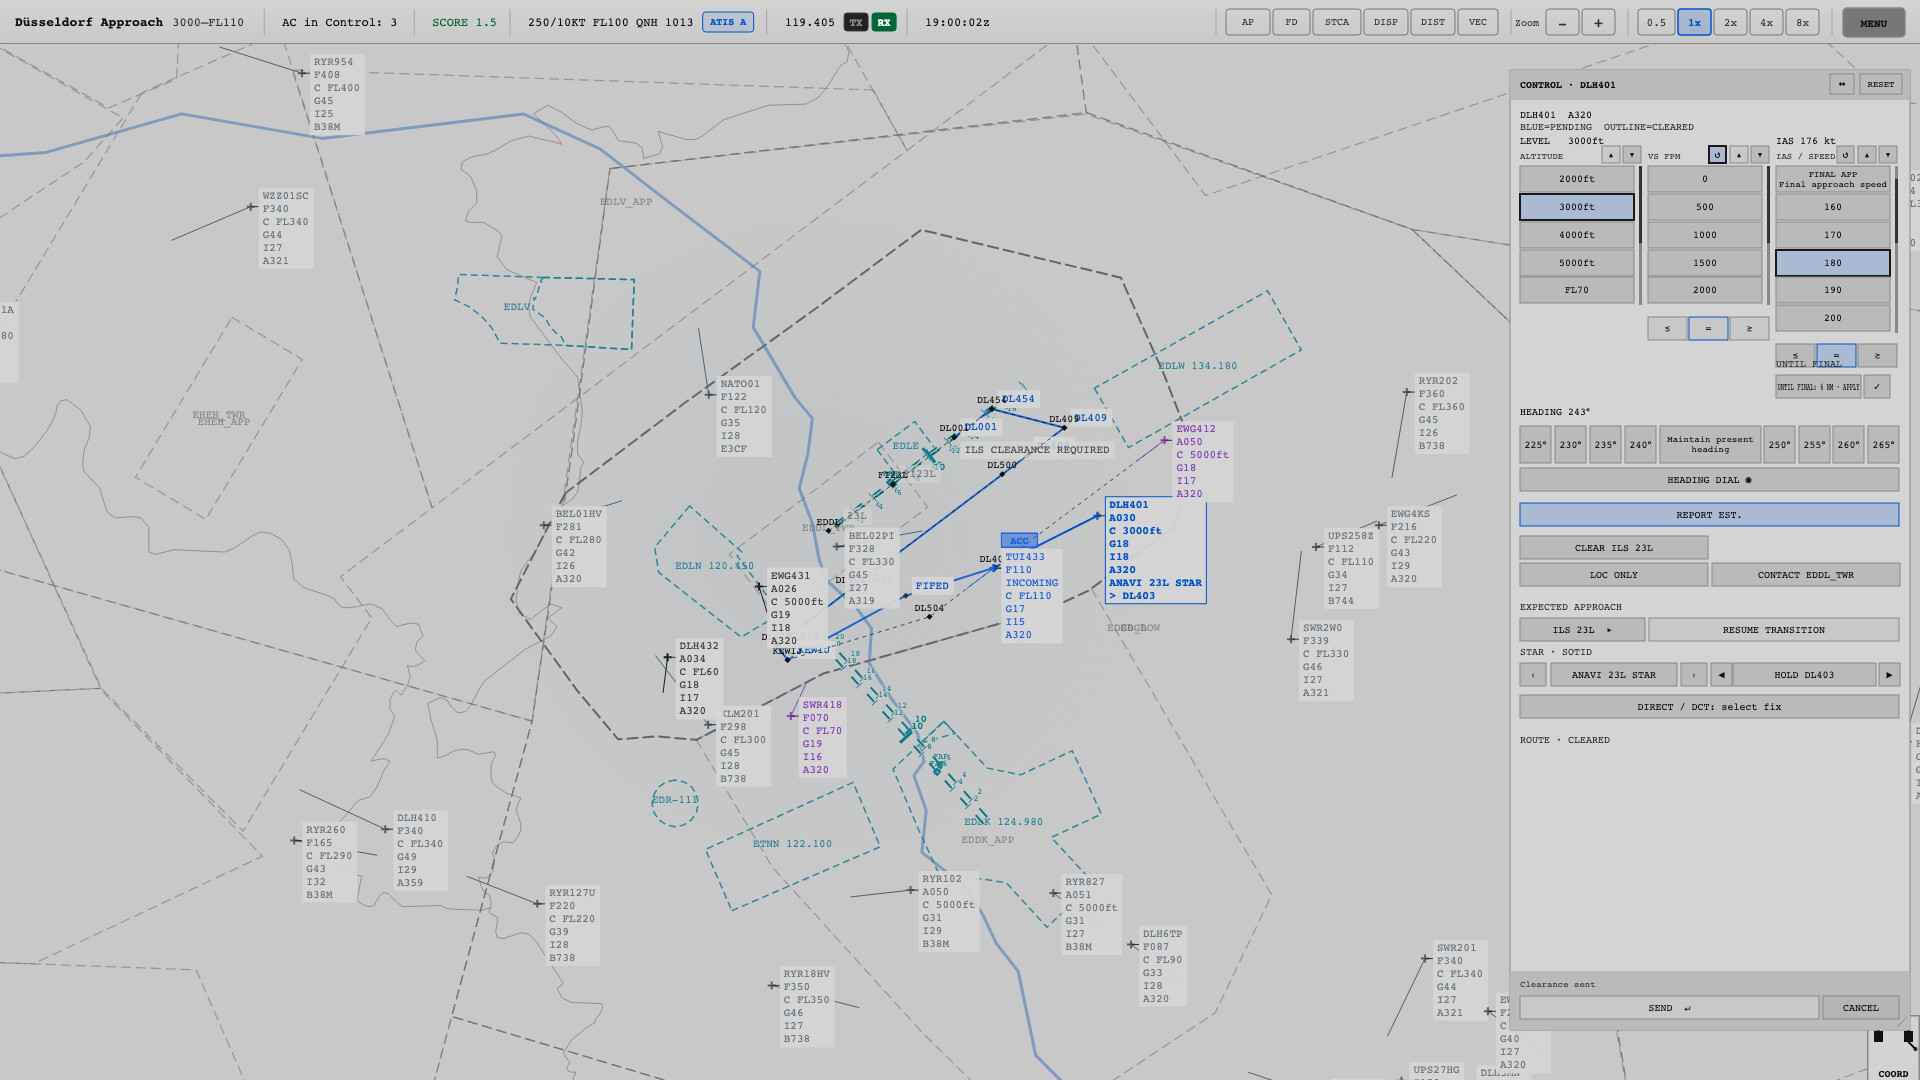Step VS FPM list down arrow
This screenshot has height=1080, width=1920.
(x=1760, y=155)
